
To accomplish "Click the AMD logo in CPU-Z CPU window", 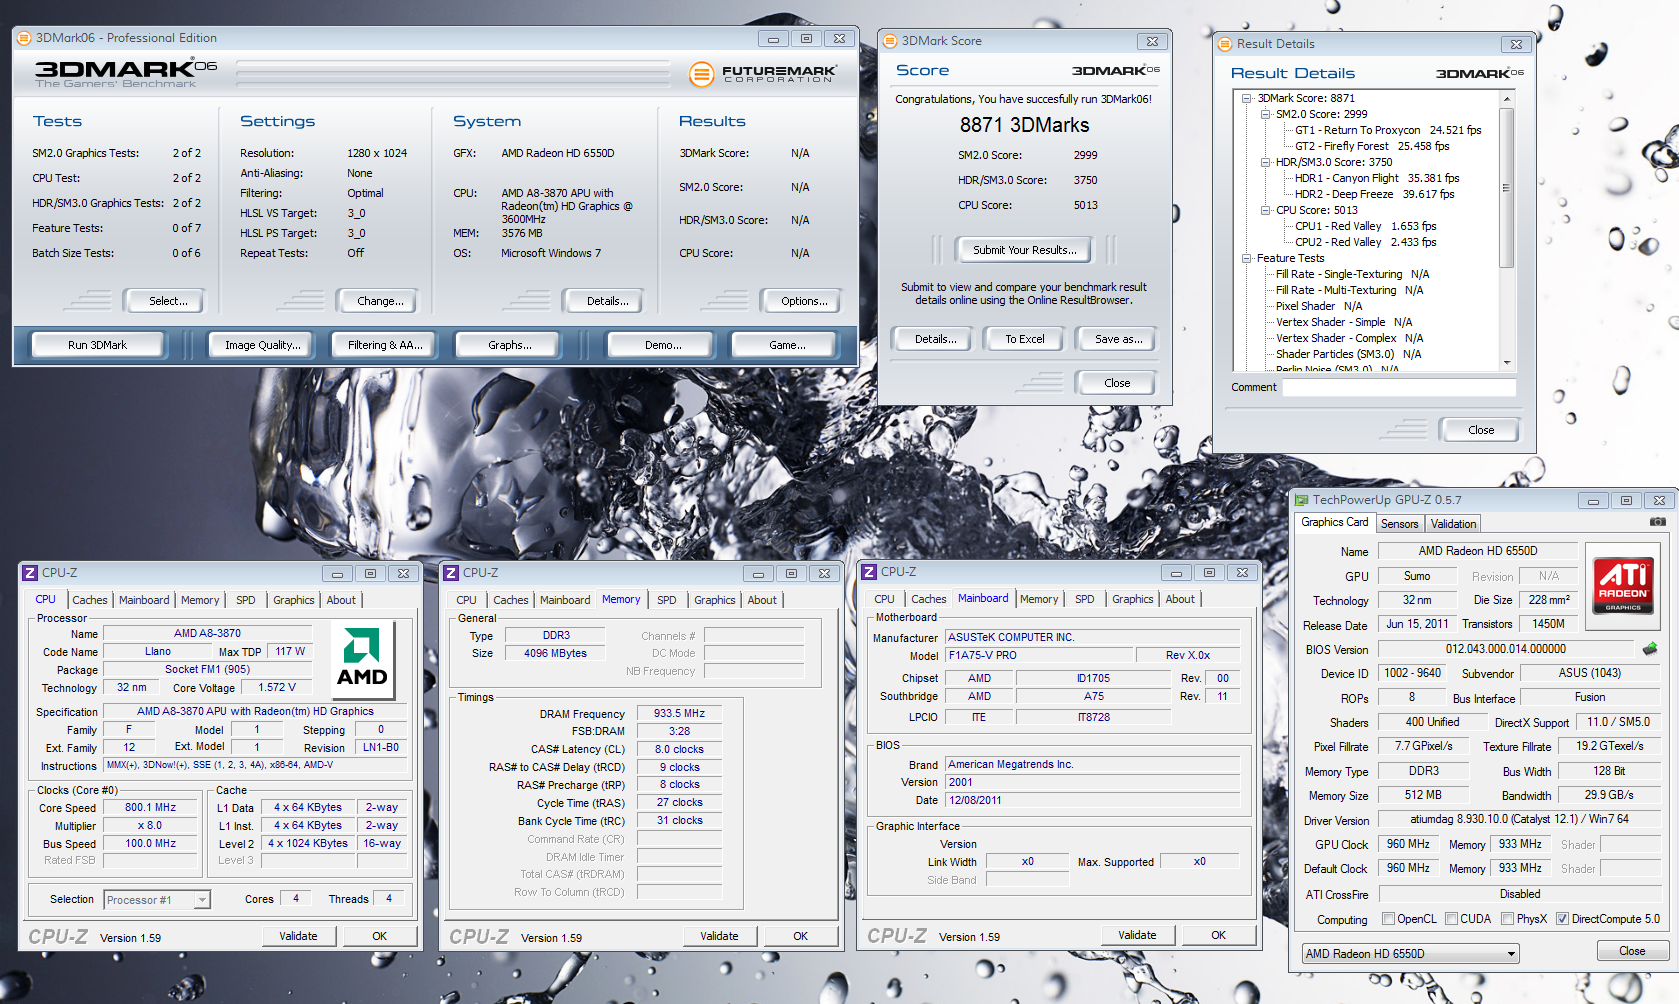I will point(361,659).
